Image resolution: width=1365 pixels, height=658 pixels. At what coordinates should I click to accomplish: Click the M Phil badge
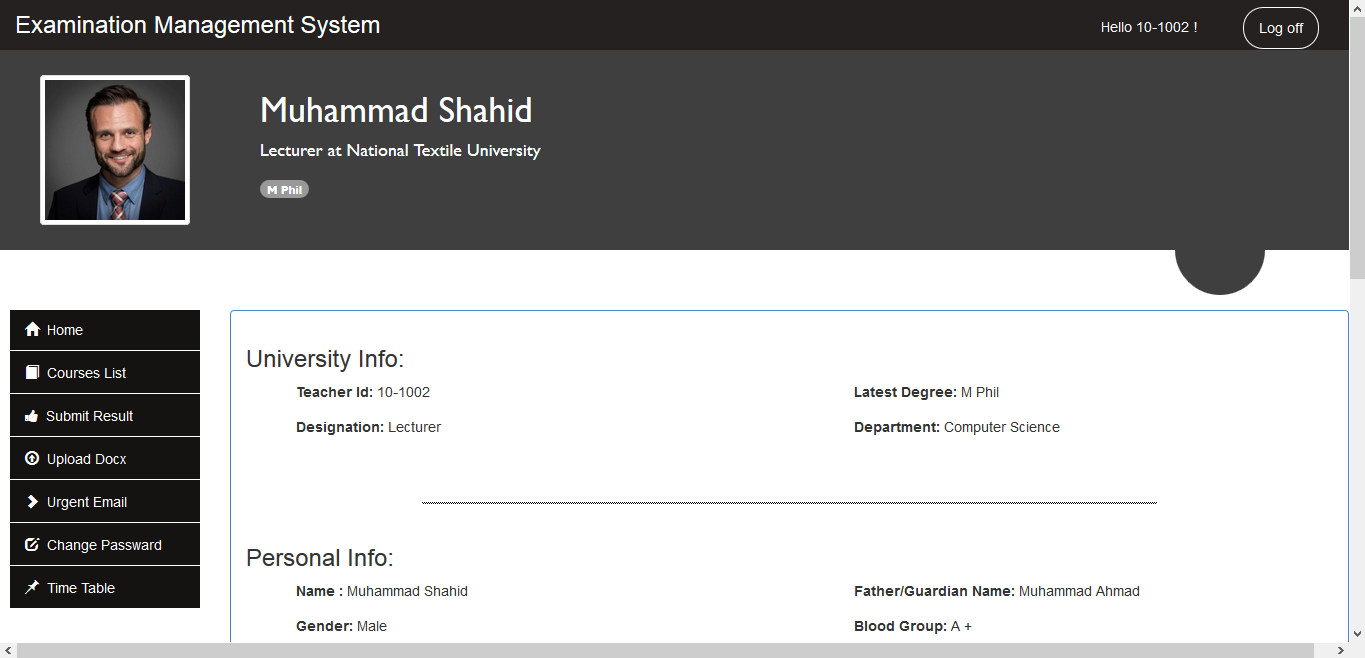pyautogui.click(x=284, y=190)
